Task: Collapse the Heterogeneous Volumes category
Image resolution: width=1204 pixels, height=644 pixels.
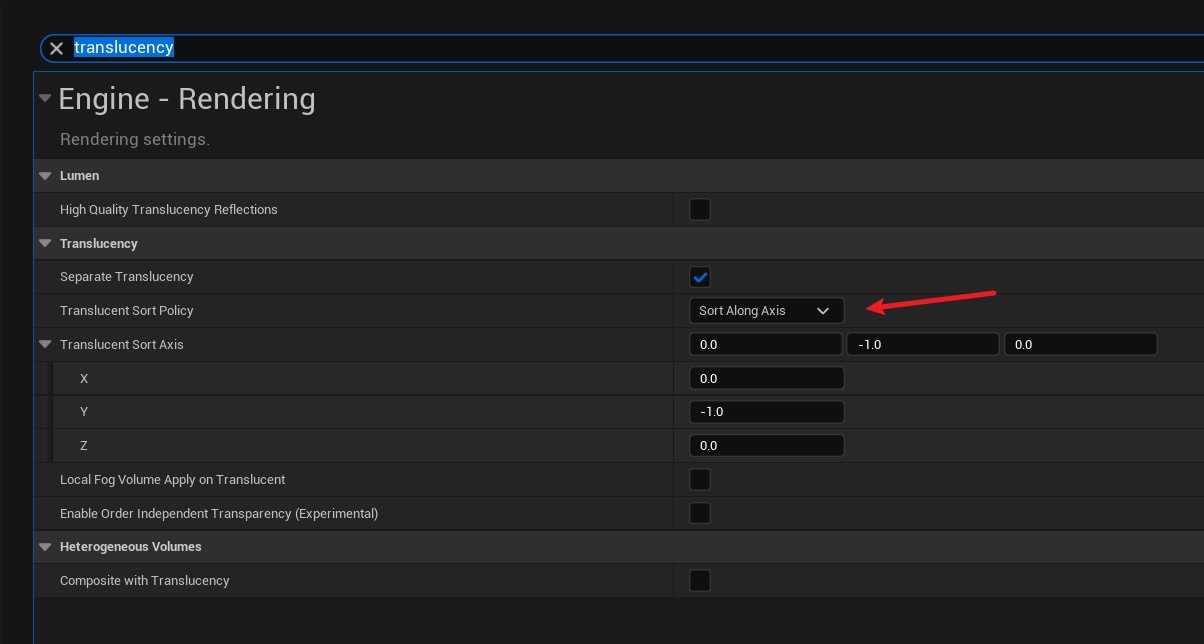Action: 45,547
